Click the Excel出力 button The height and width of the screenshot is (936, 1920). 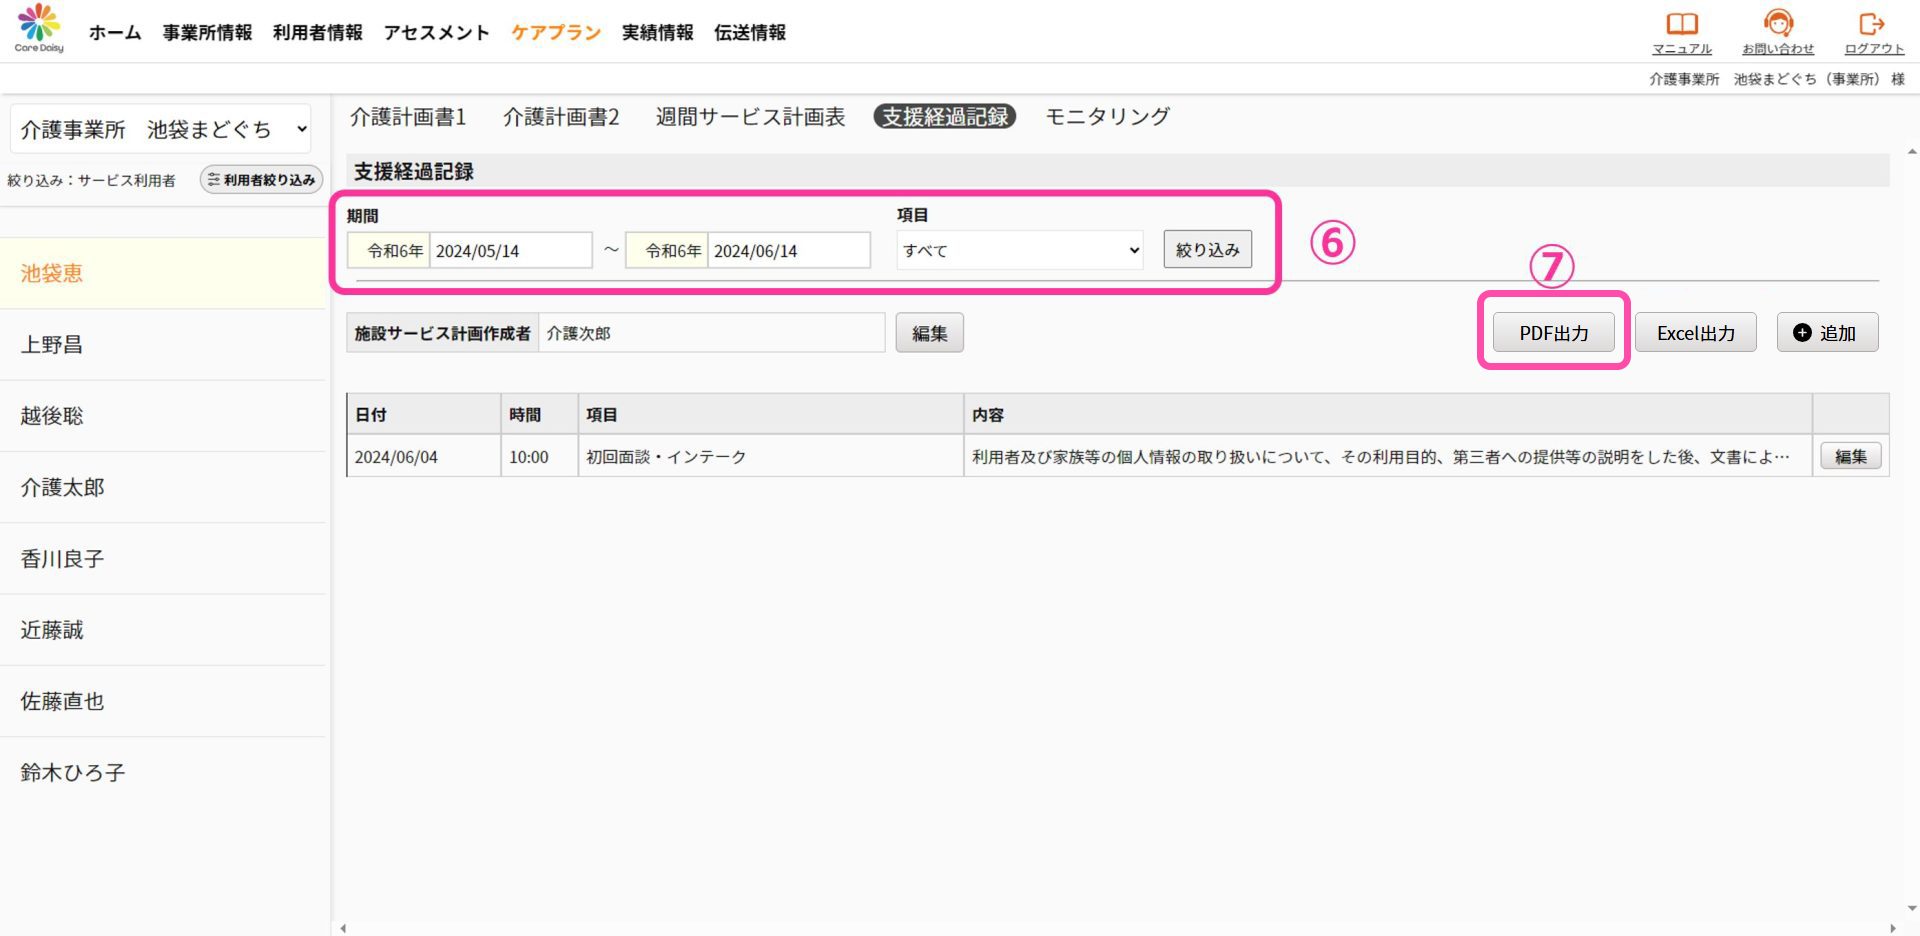tap(1695, 333)
